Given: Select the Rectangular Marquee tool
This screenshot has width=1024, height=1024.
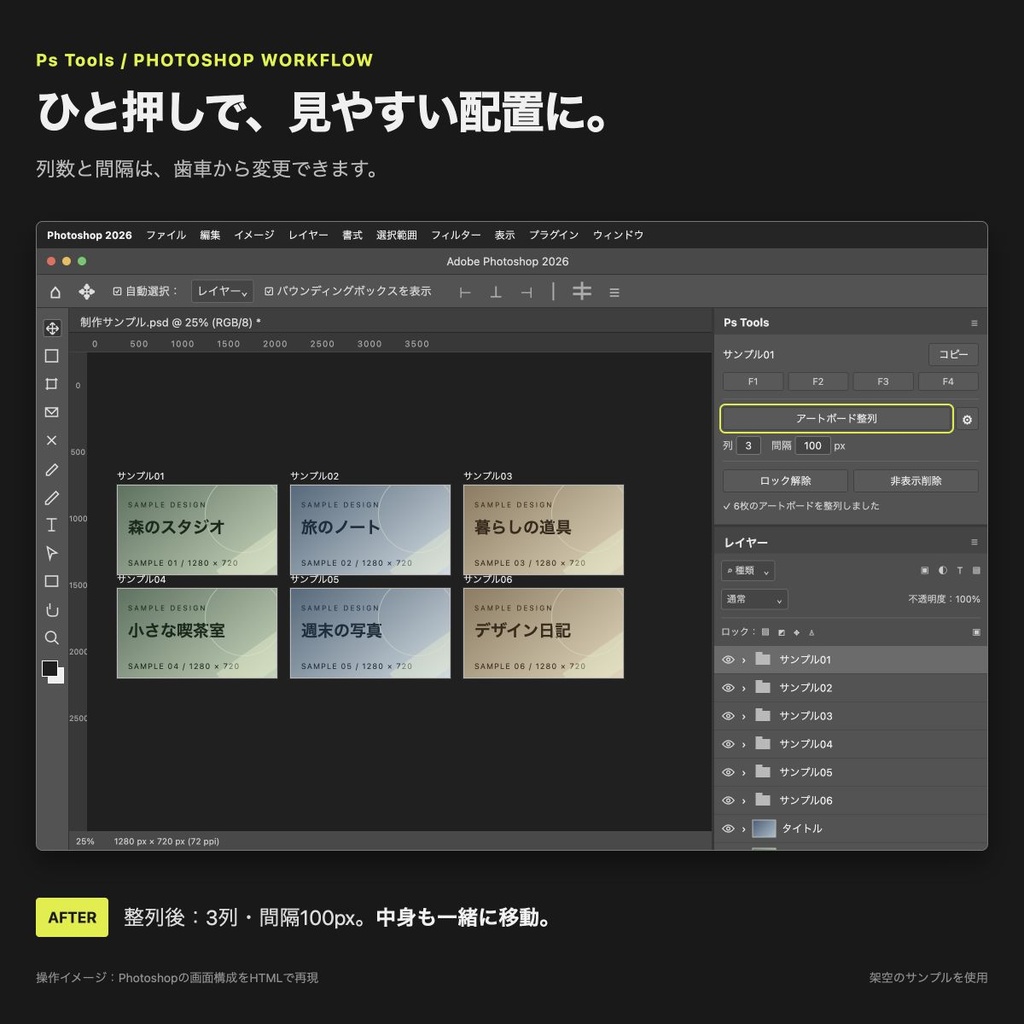Looking at the screenshot, I should click(x=52, y=356).
